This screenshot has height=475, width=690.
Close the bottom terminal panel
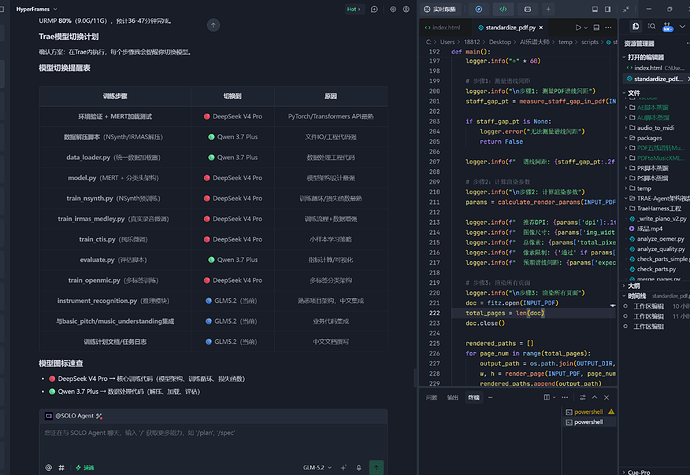pos(607,397)
